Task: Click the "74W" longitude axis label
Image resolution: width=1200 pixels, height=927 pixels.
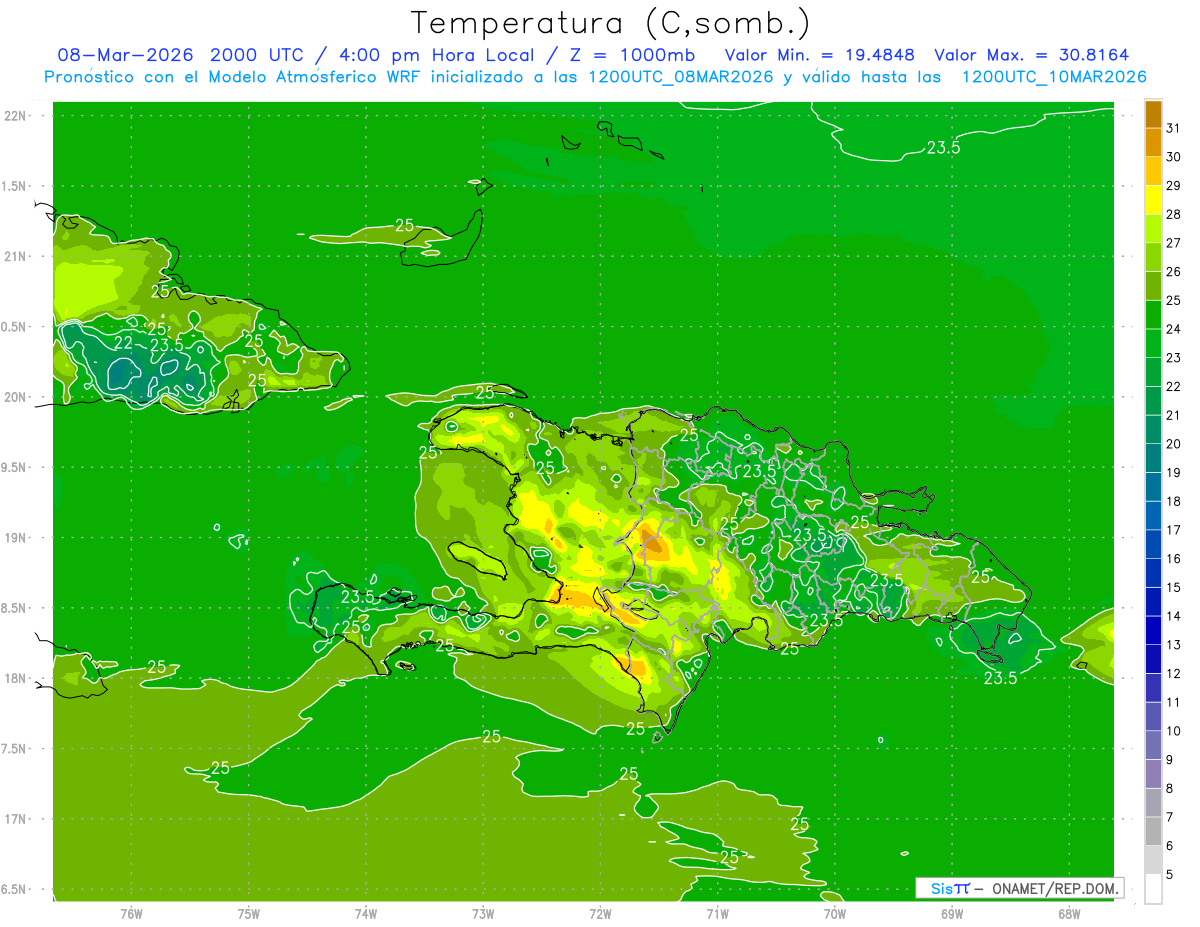Action: 366,914
